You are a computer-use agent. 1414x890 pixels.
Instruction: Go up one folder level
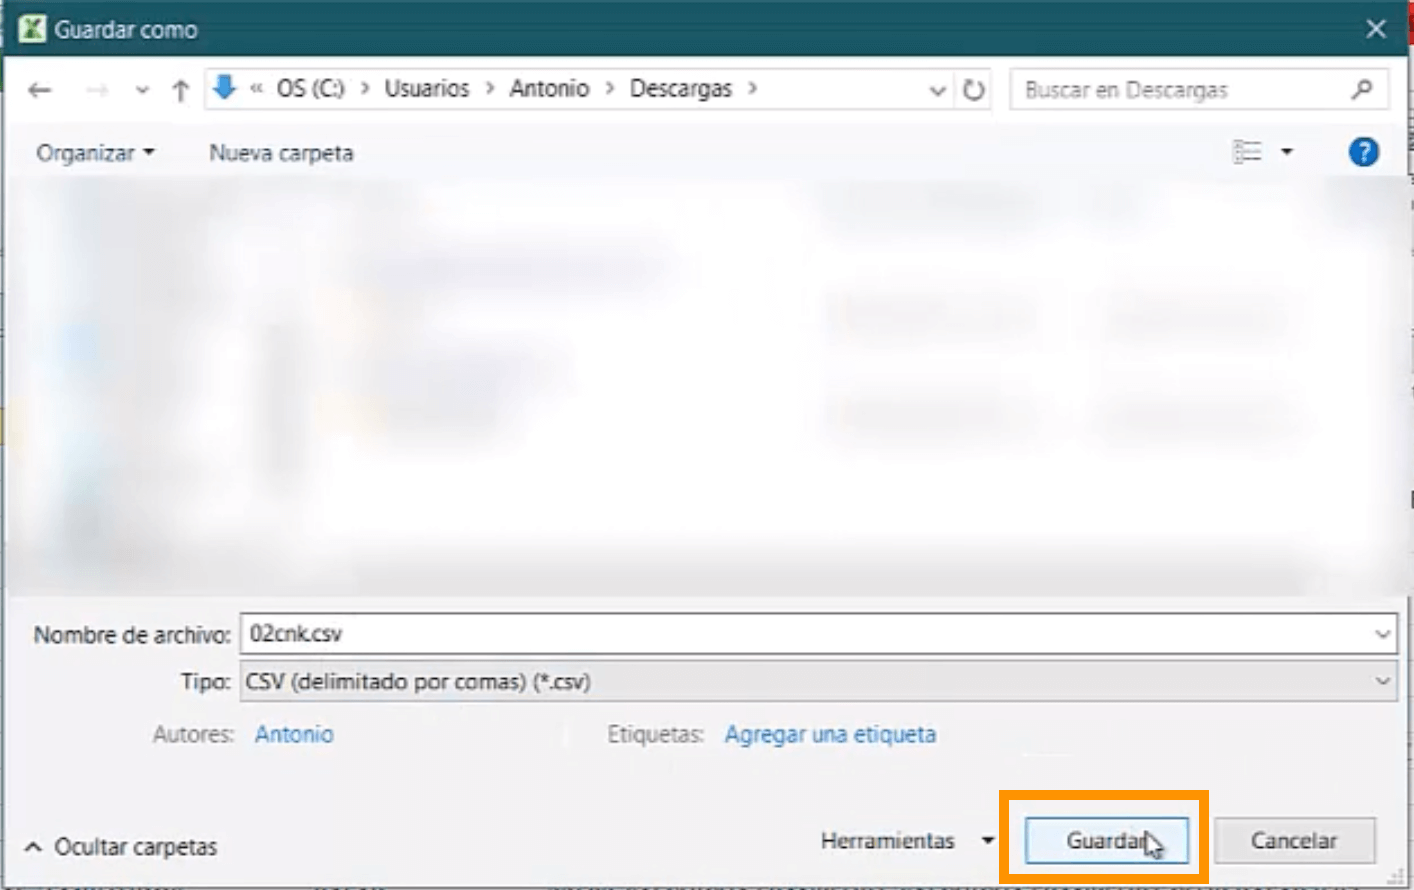[180, 91]
